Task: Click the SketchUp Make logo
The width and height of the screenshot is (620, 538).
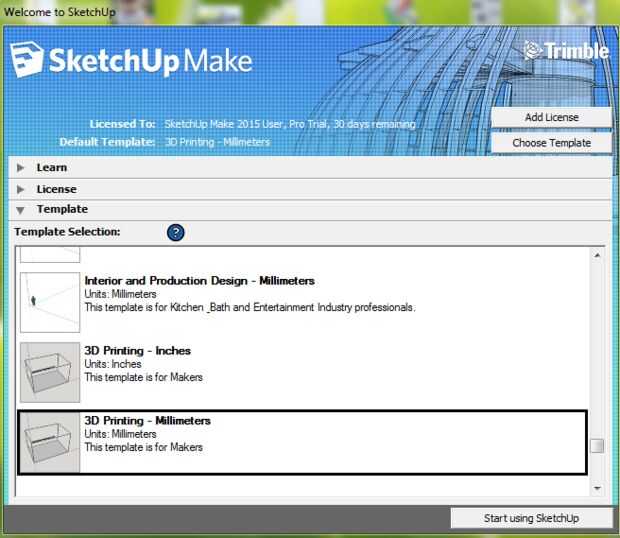Action: [131, 60]
